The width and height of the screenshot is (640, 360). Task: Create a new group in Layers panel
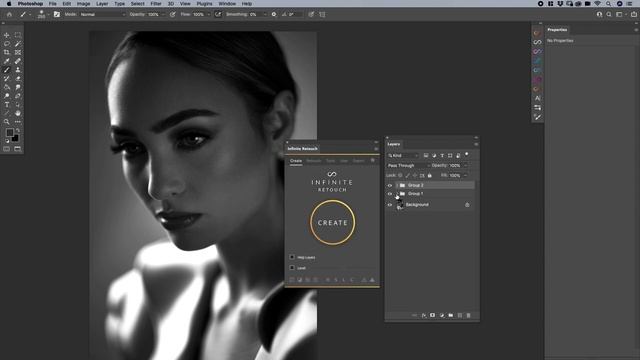click(451, 316)
